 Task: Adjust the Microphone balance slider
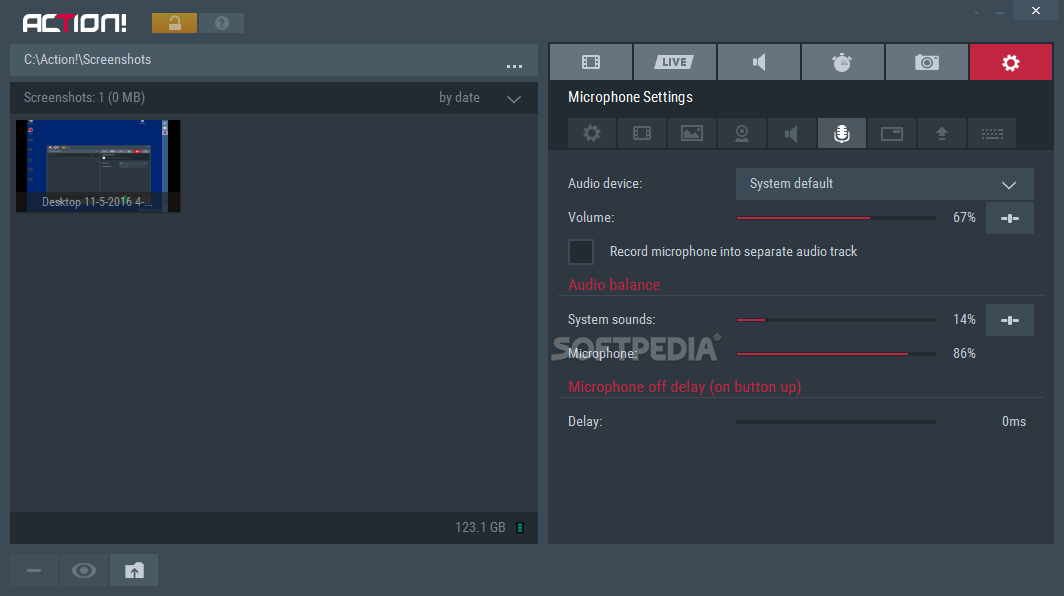point(836,354)
